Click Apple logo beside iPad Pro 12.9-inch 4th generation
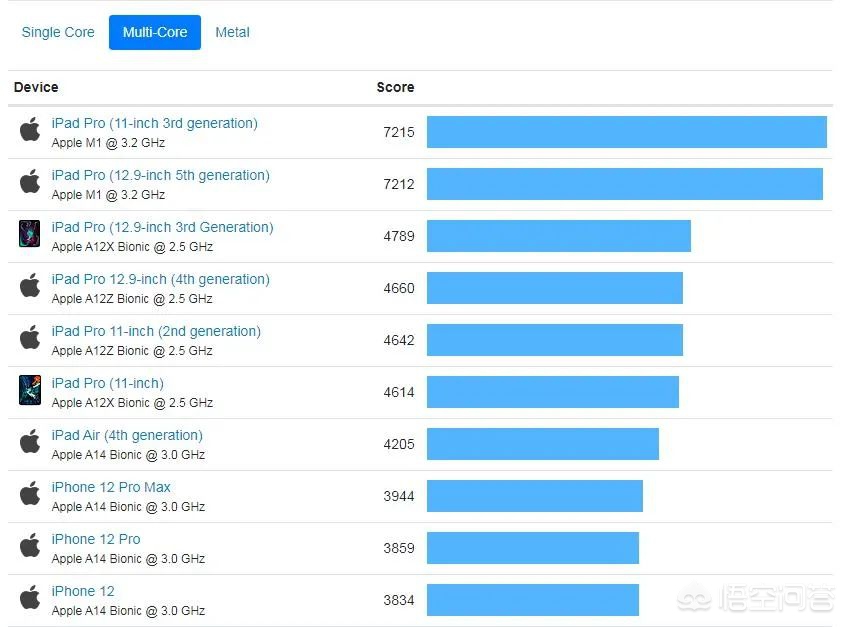 coord(30,286)
